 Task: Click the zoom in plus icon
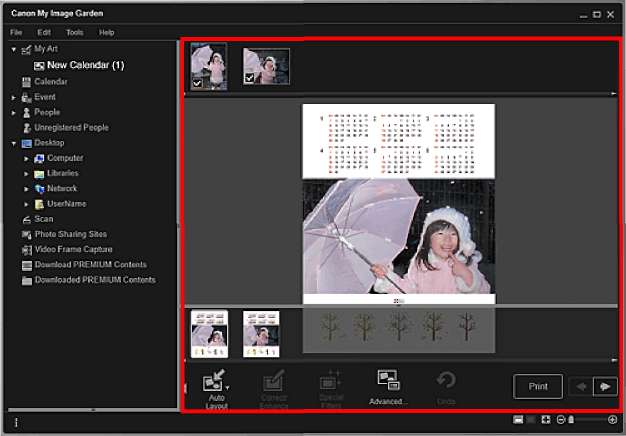tap(612, 420)
